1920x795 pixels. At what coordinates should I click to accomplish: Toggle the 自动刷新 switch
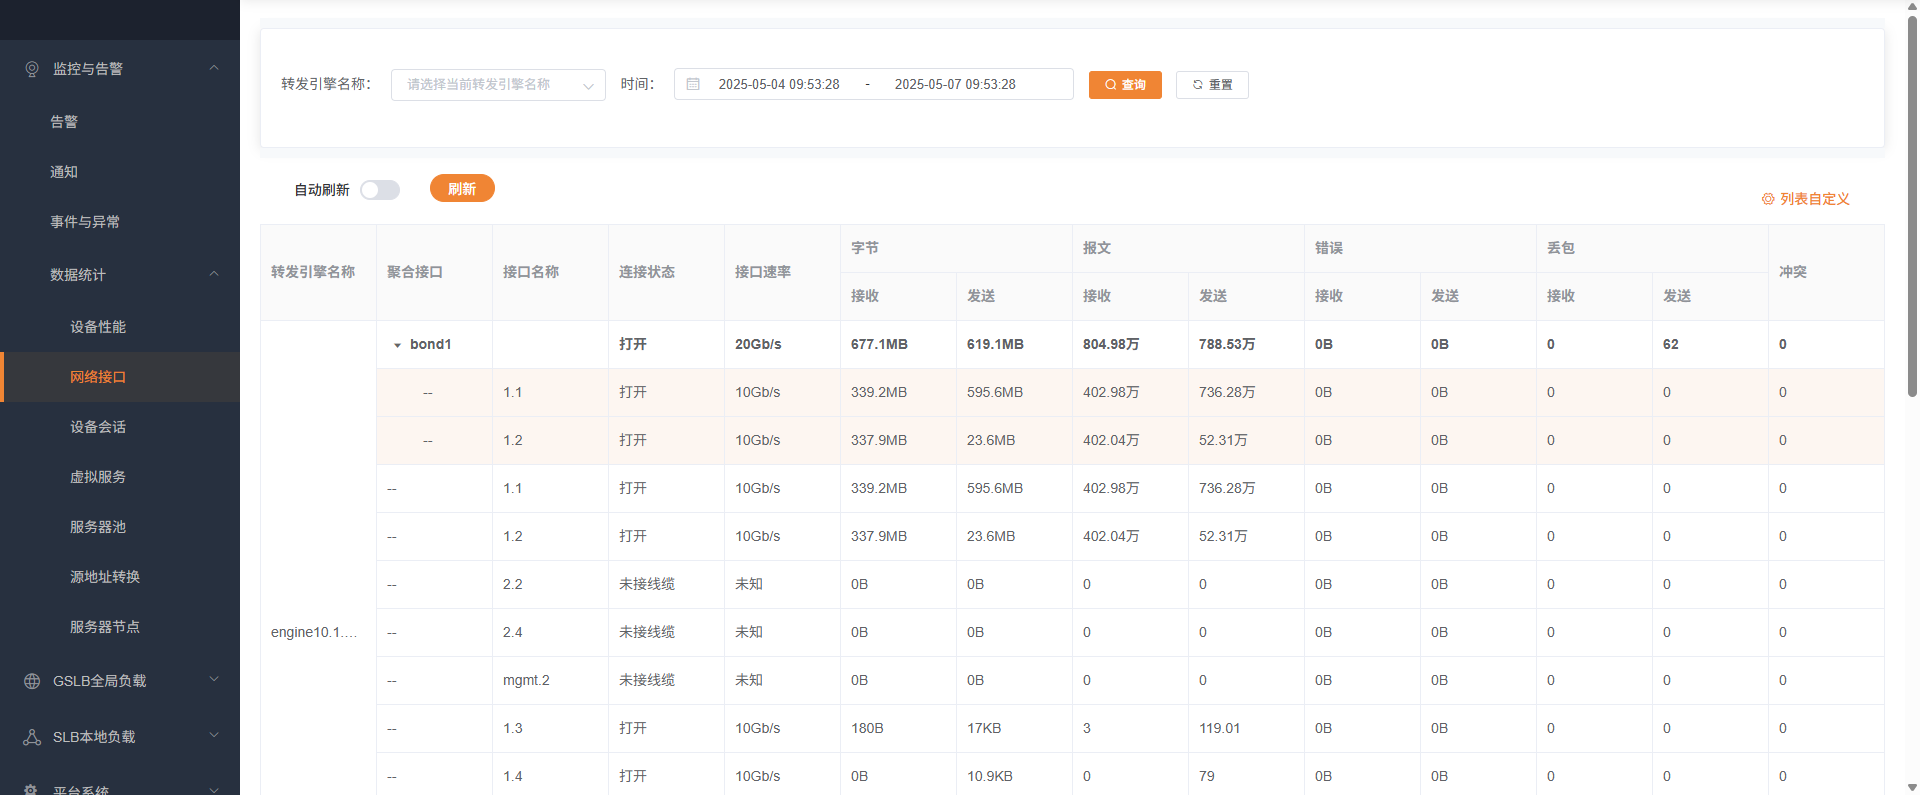coord(380,190)
